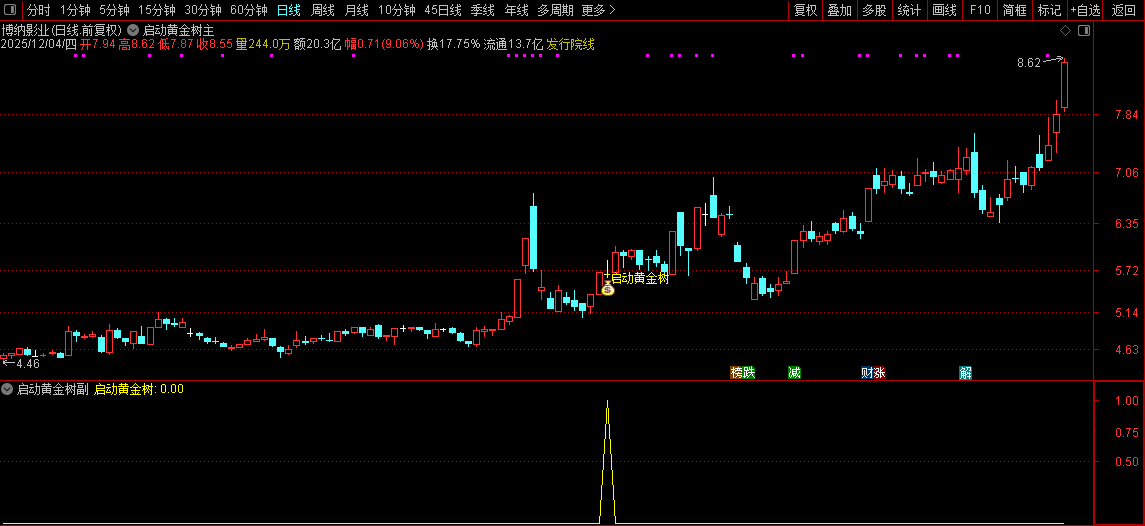The image size is (1145, 526).
Task: Click the 幅0.71(9.06%) change value
Action: (384, 45)
